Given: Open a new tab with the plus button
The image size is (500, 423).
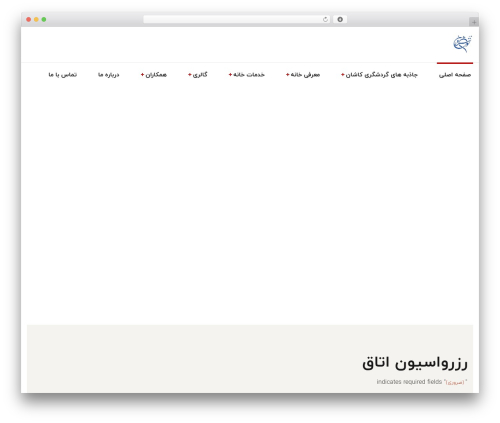Looking at the screenshot, I should click(474, 22).
